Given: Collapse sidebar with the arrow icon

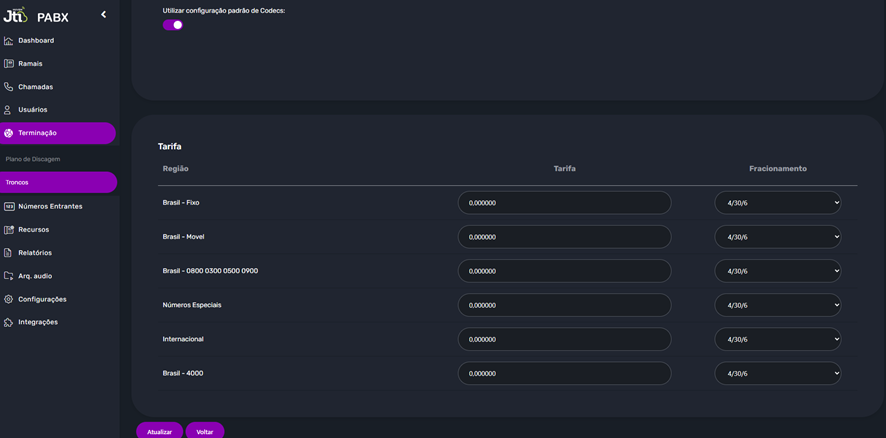Looking at the screenshot, I should point(103,15).
